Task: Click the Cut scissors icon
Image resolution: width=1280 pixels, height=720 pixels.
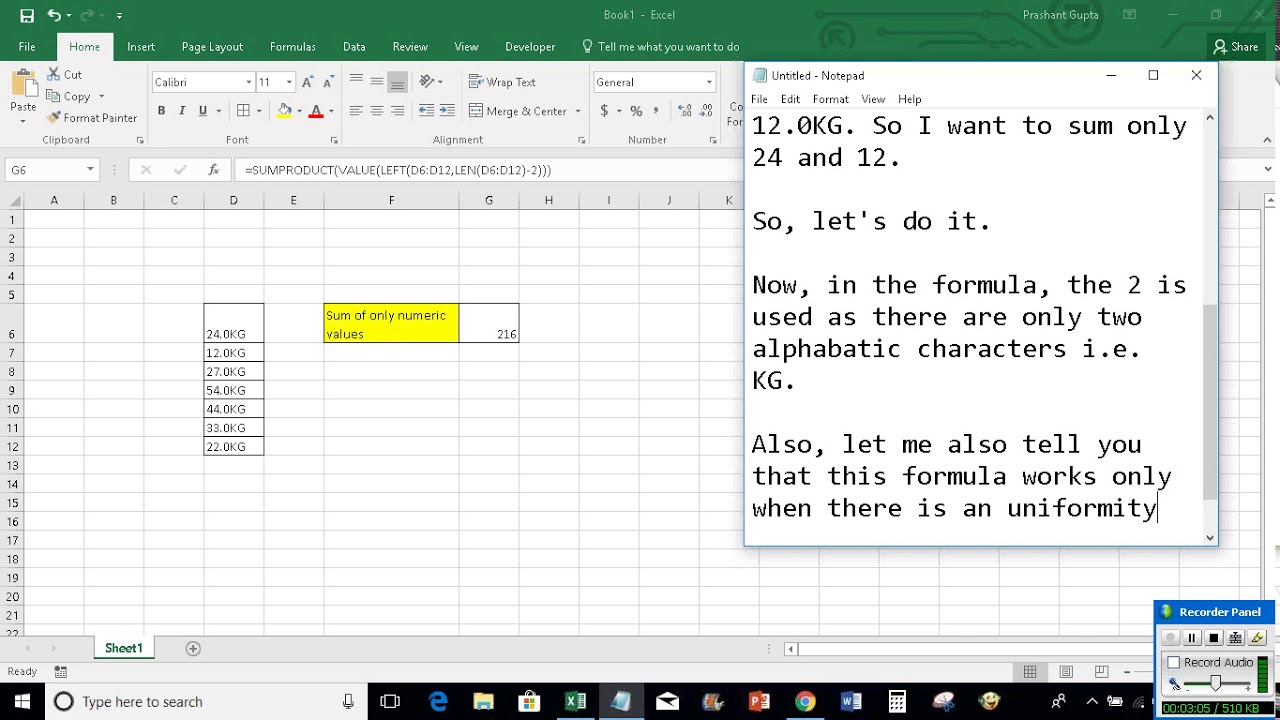Action: (x=54, y=75)
